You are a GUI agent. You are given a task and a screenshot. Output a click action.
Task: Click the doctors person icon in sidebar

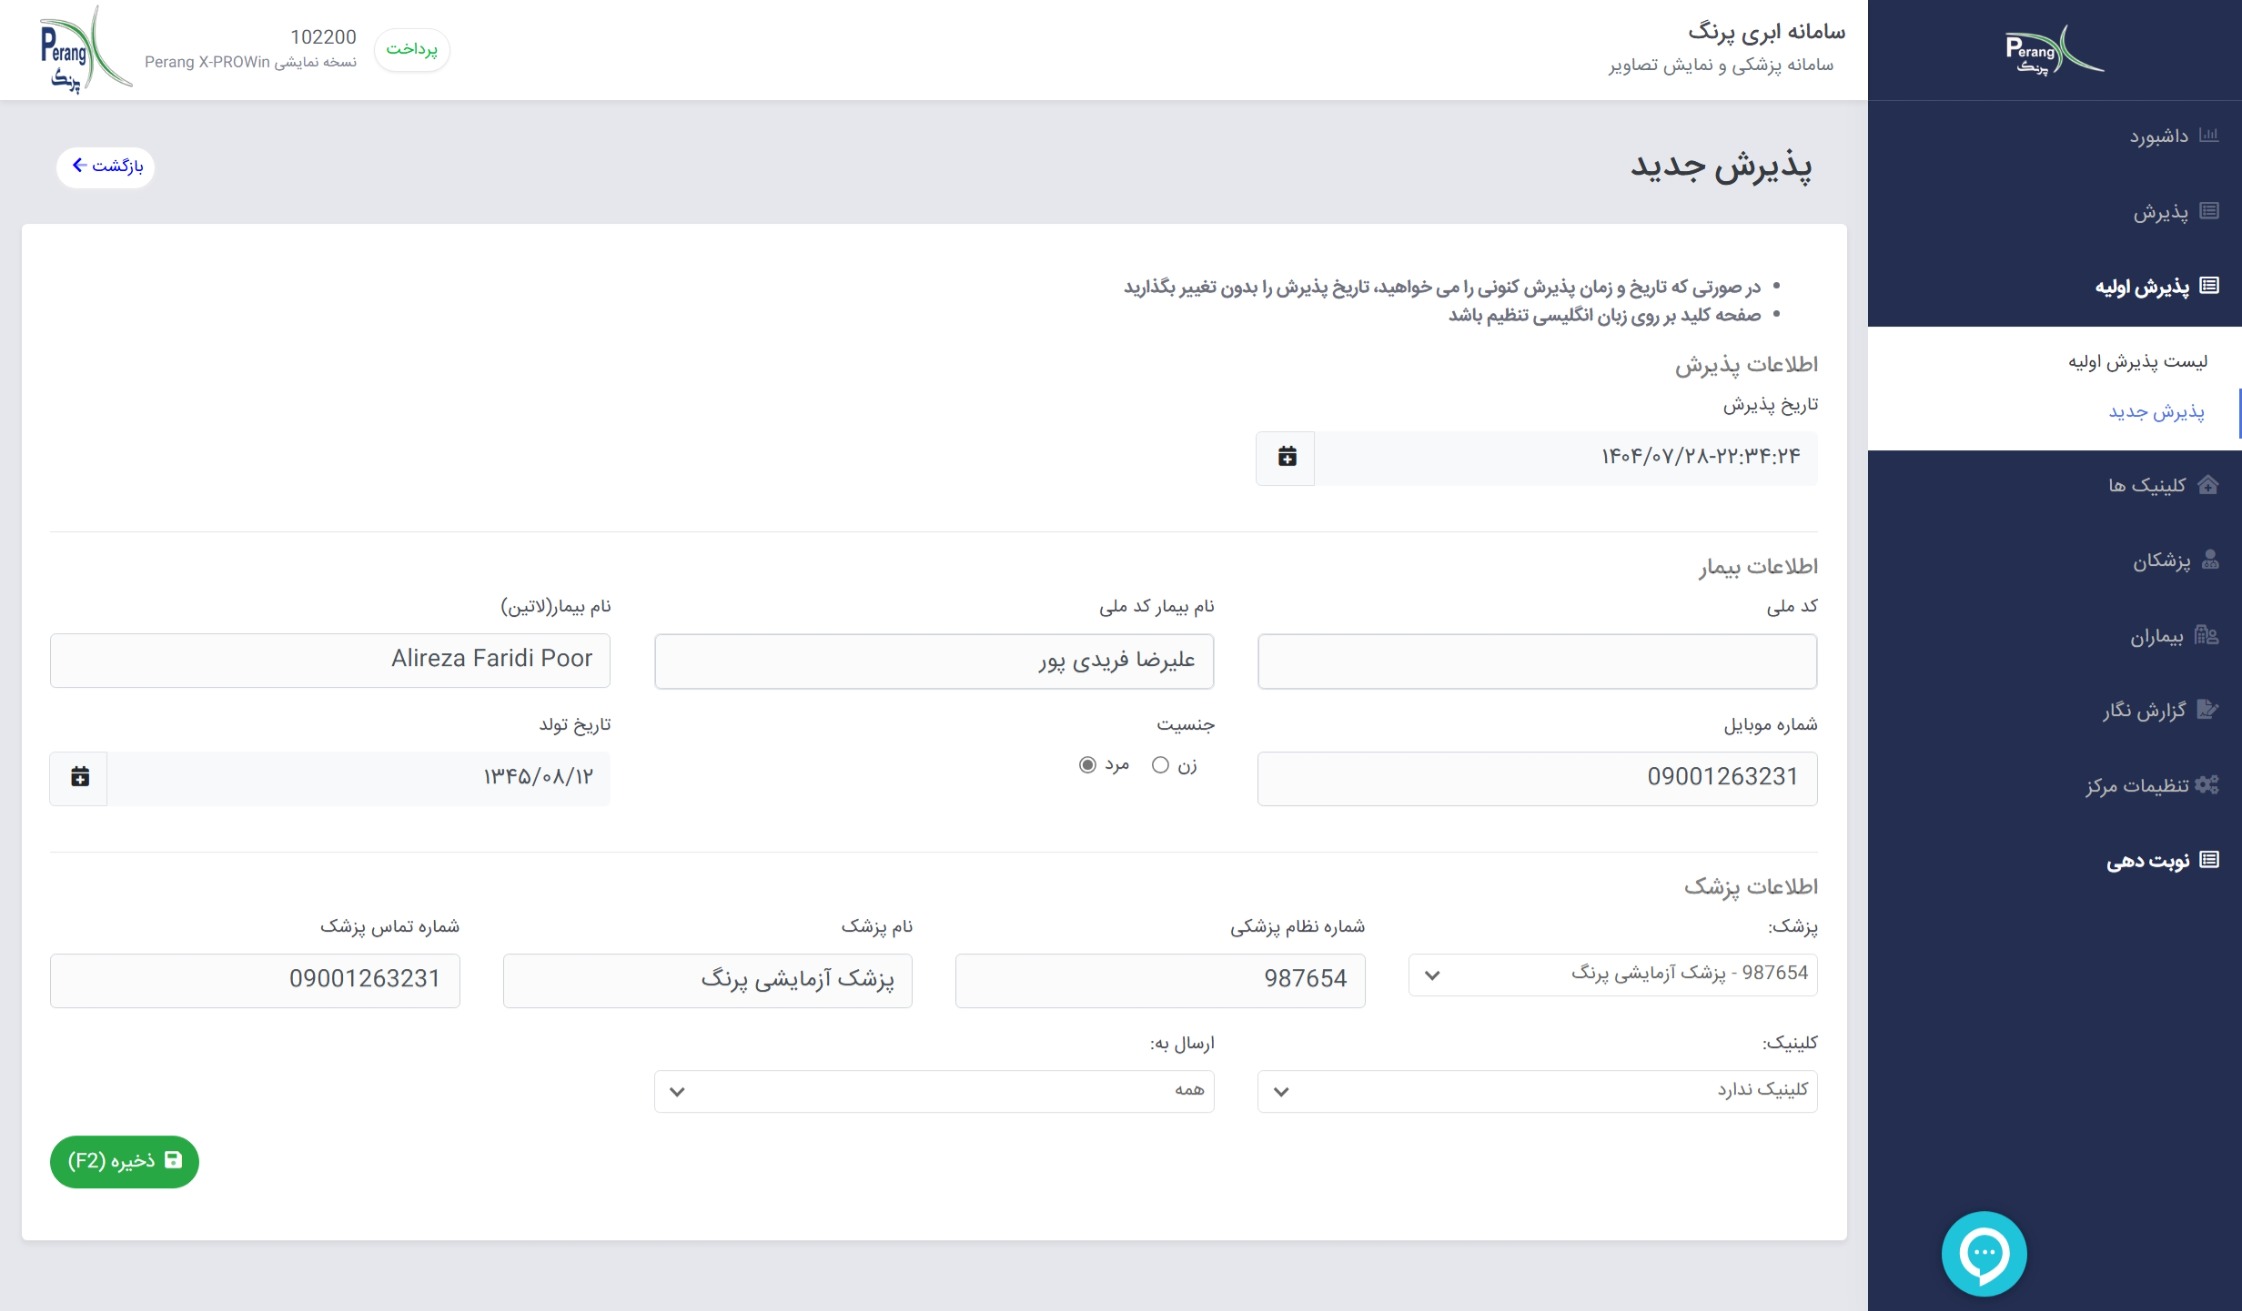(2210, 560)
